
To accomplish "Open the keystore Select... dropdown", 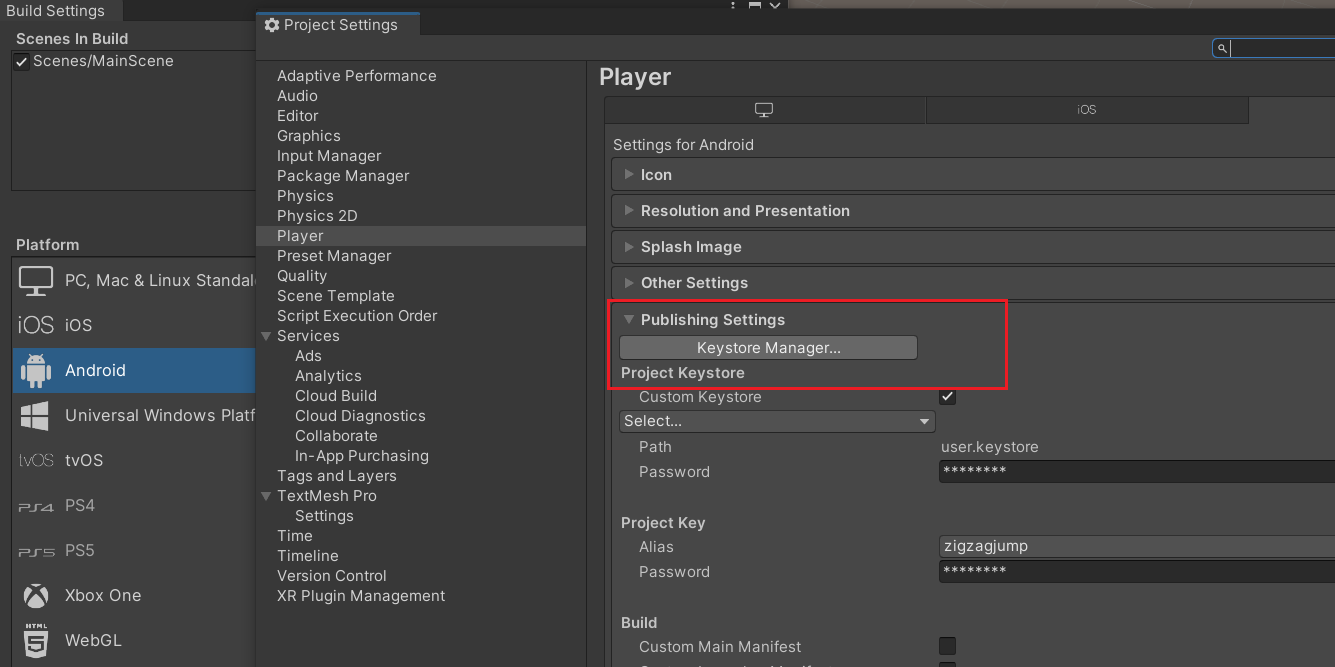I will pyautogui.click(x=777, y=421).
